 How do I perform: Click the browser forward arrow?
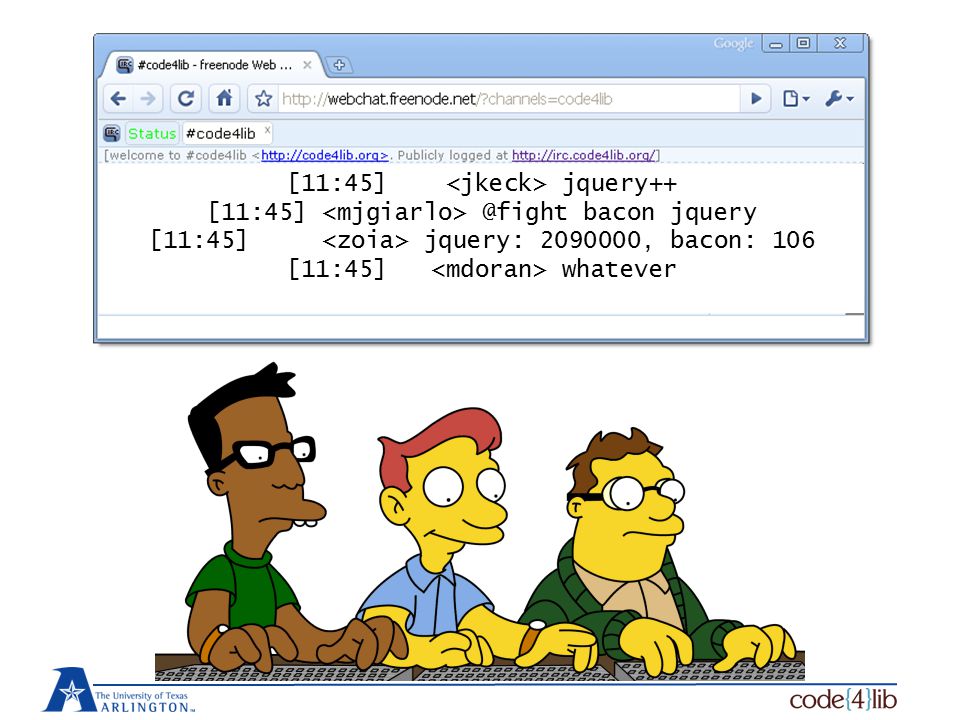tap(148, 99)
